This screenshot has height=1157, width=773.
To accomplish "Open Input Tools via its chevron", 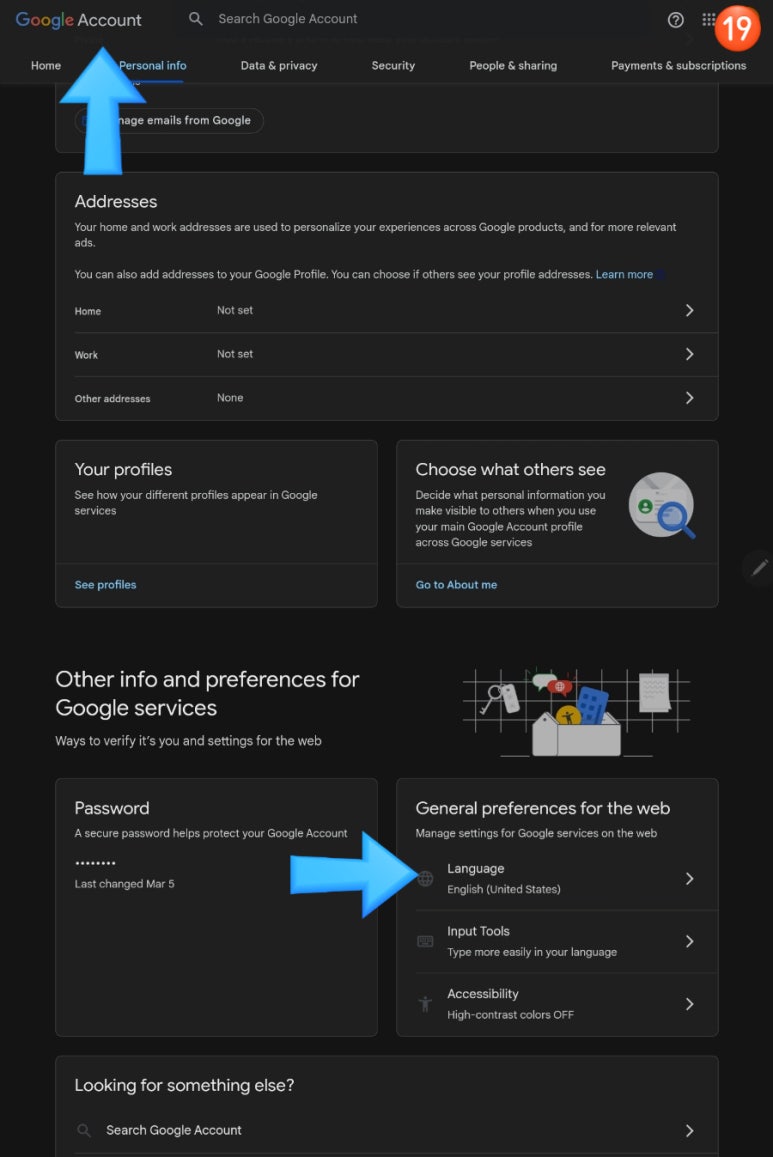I will tap(689, 941).
